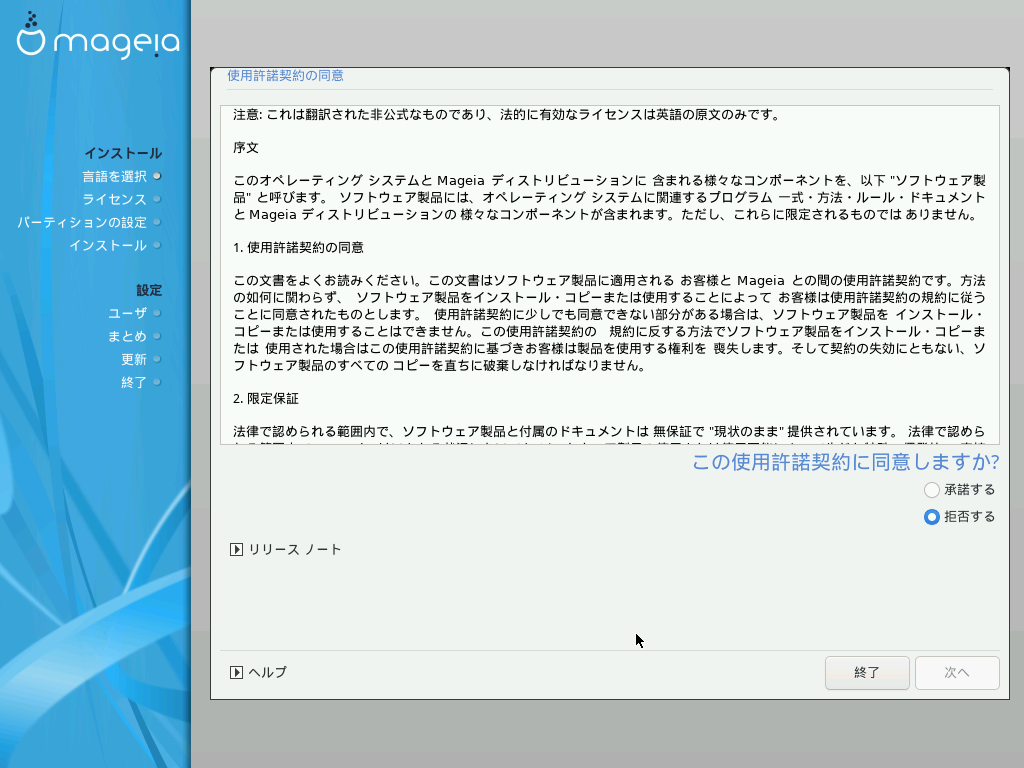This screenshot has width=1024, height=768.
Task: Click the 言語を選択 step in sidebar
Action: pos(114,176)
